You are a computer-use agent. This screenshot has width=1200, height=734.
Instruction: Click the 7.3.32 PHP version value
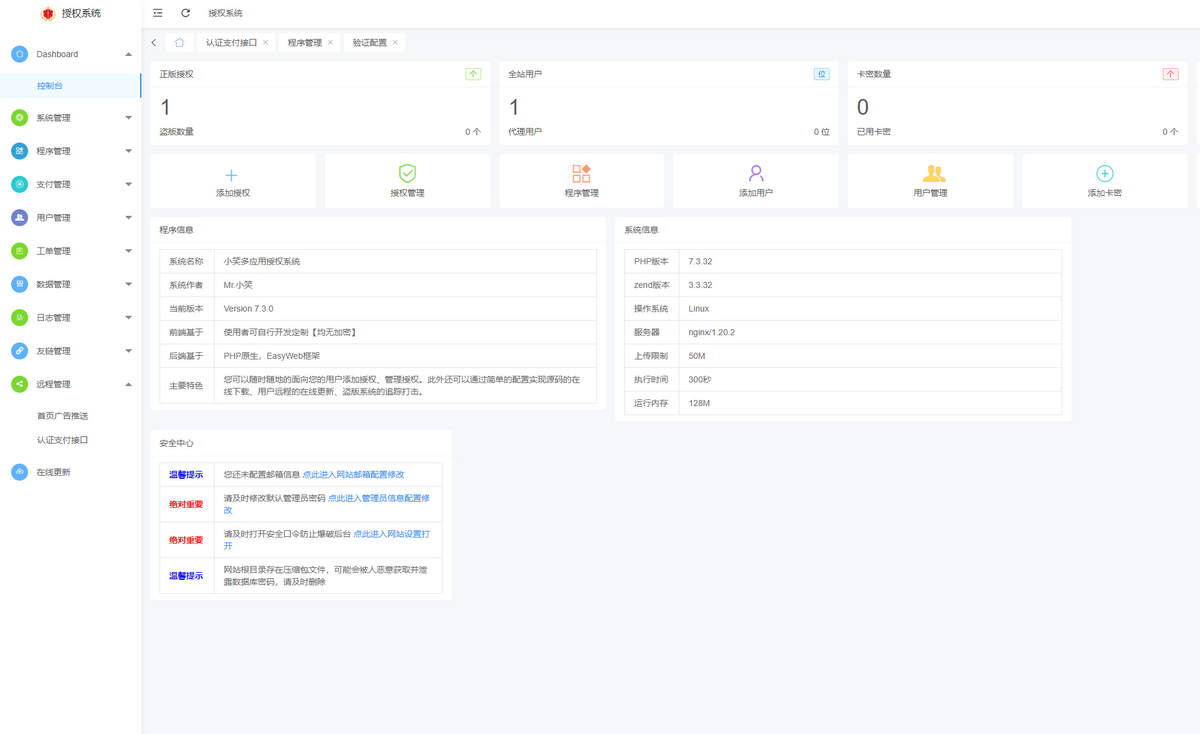click(700, 261)
